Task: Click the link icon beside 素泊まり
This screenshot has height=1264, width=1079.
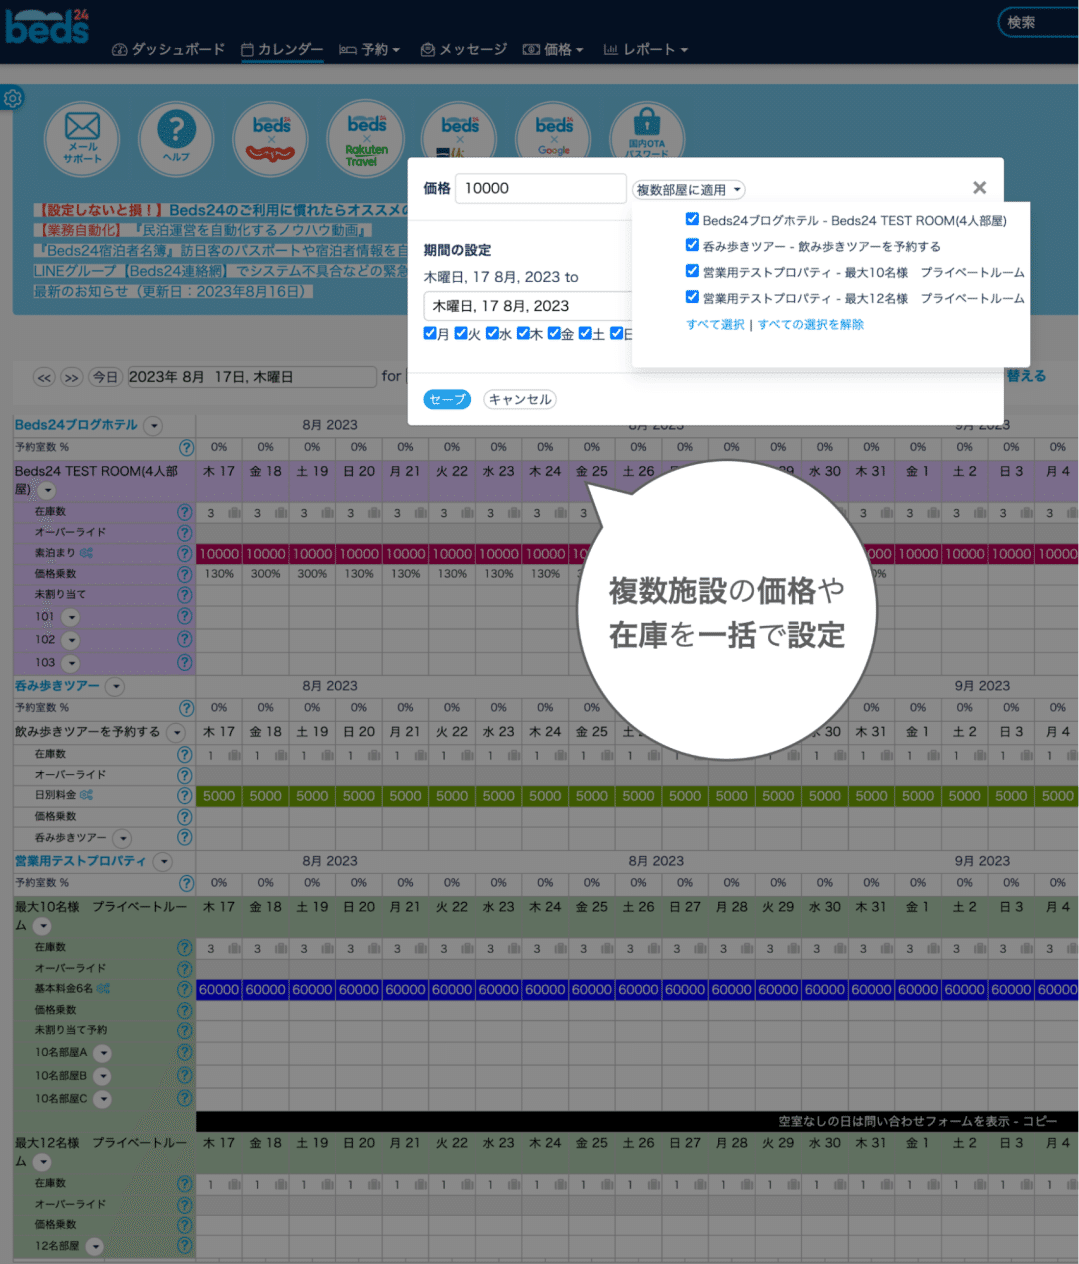Action: coord(87,552)
